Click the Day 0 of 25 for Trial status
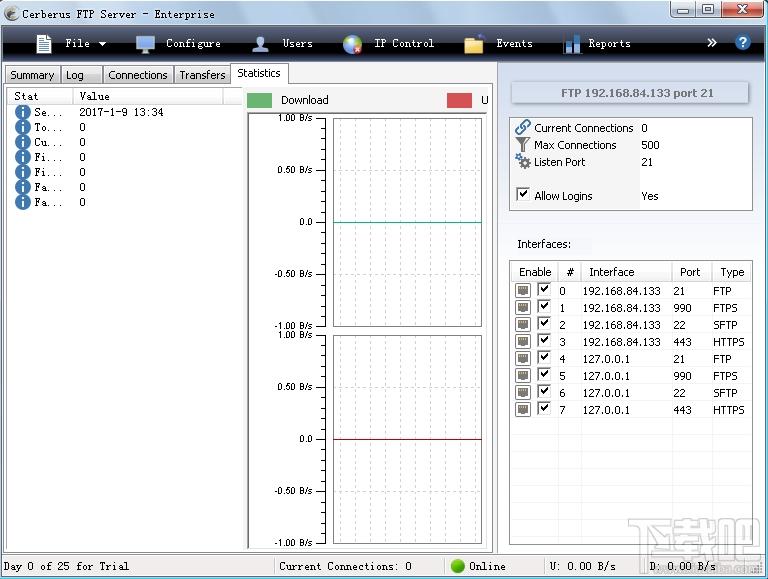 [66, 566]
